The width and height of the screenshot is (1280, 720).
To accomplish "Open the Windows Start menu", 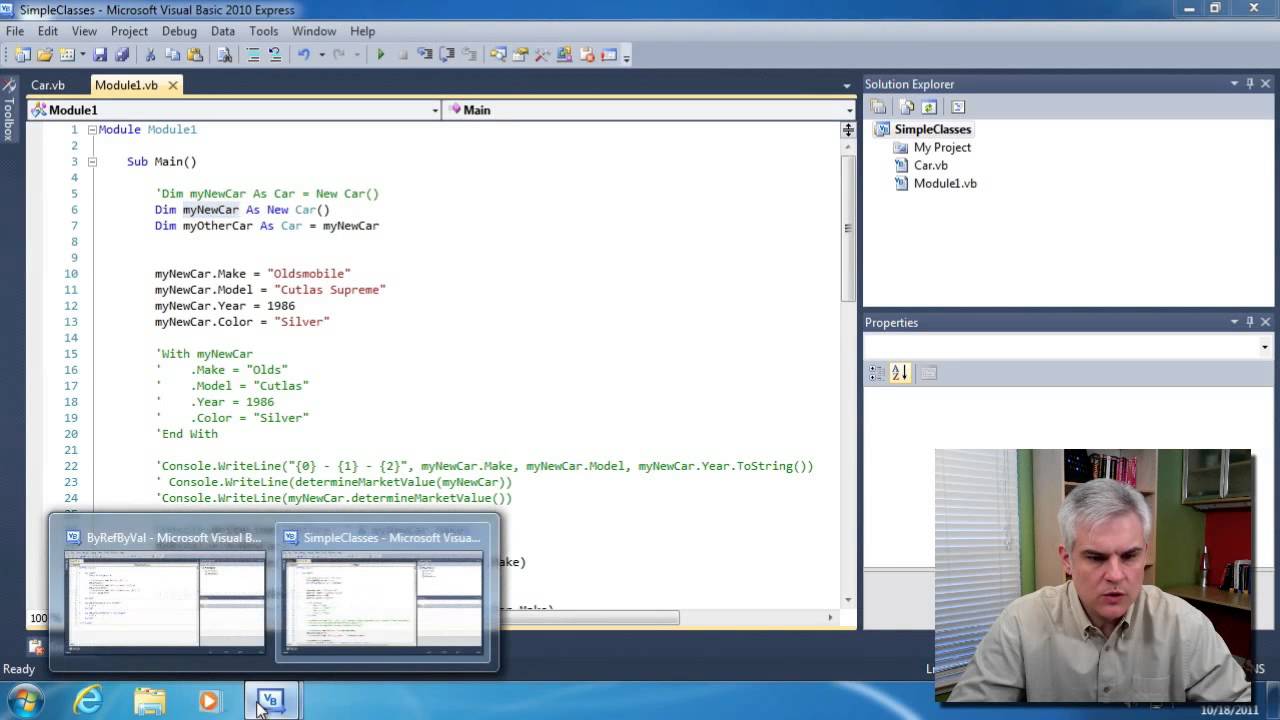I will coord(24,700).
